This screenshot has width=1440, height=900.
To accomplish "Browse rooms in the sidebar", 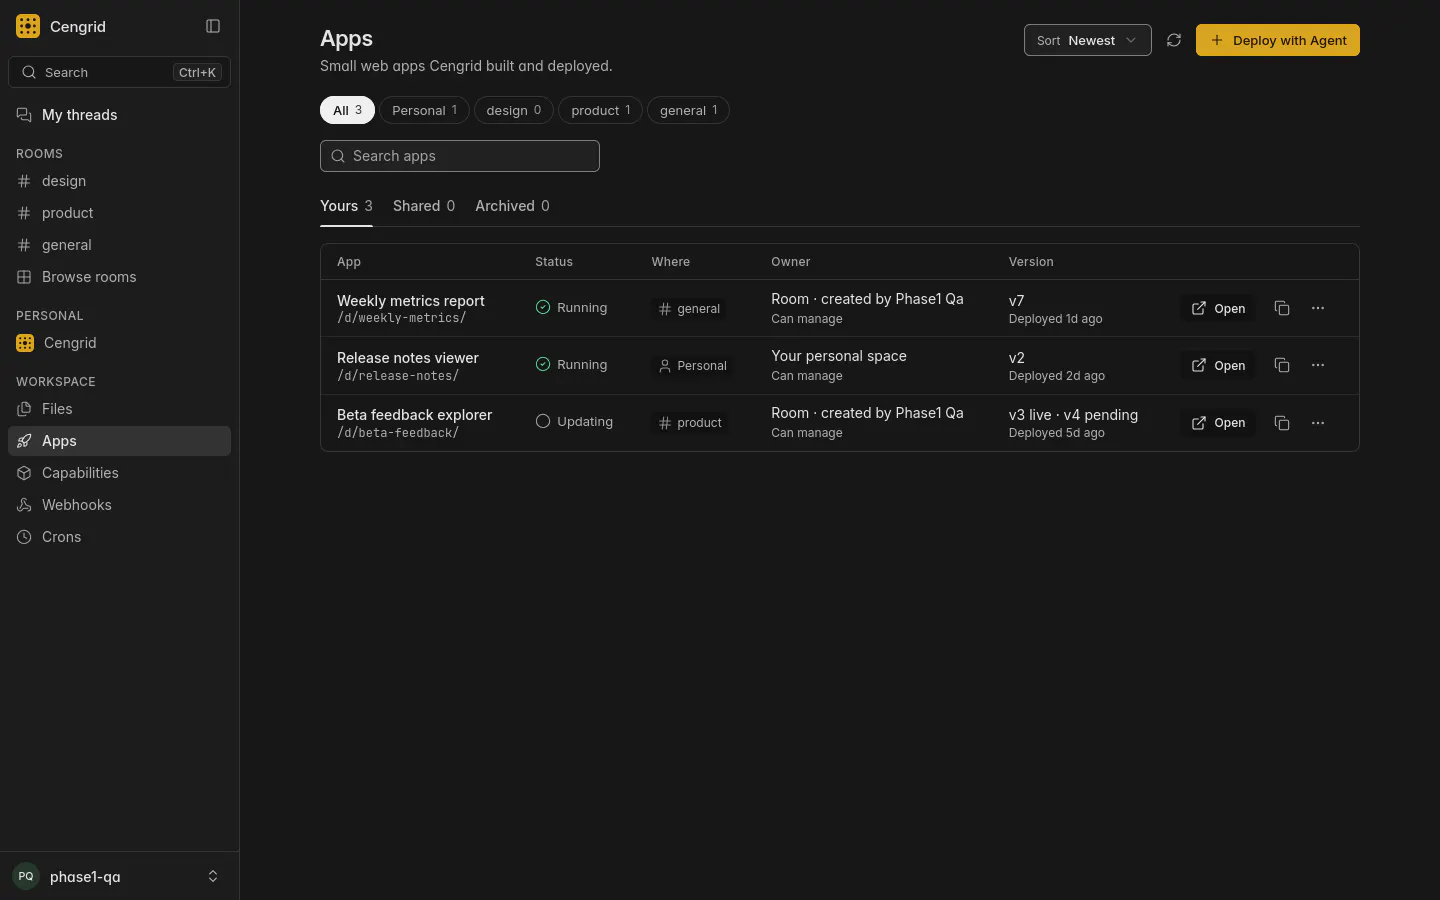I will click(120, 277).
